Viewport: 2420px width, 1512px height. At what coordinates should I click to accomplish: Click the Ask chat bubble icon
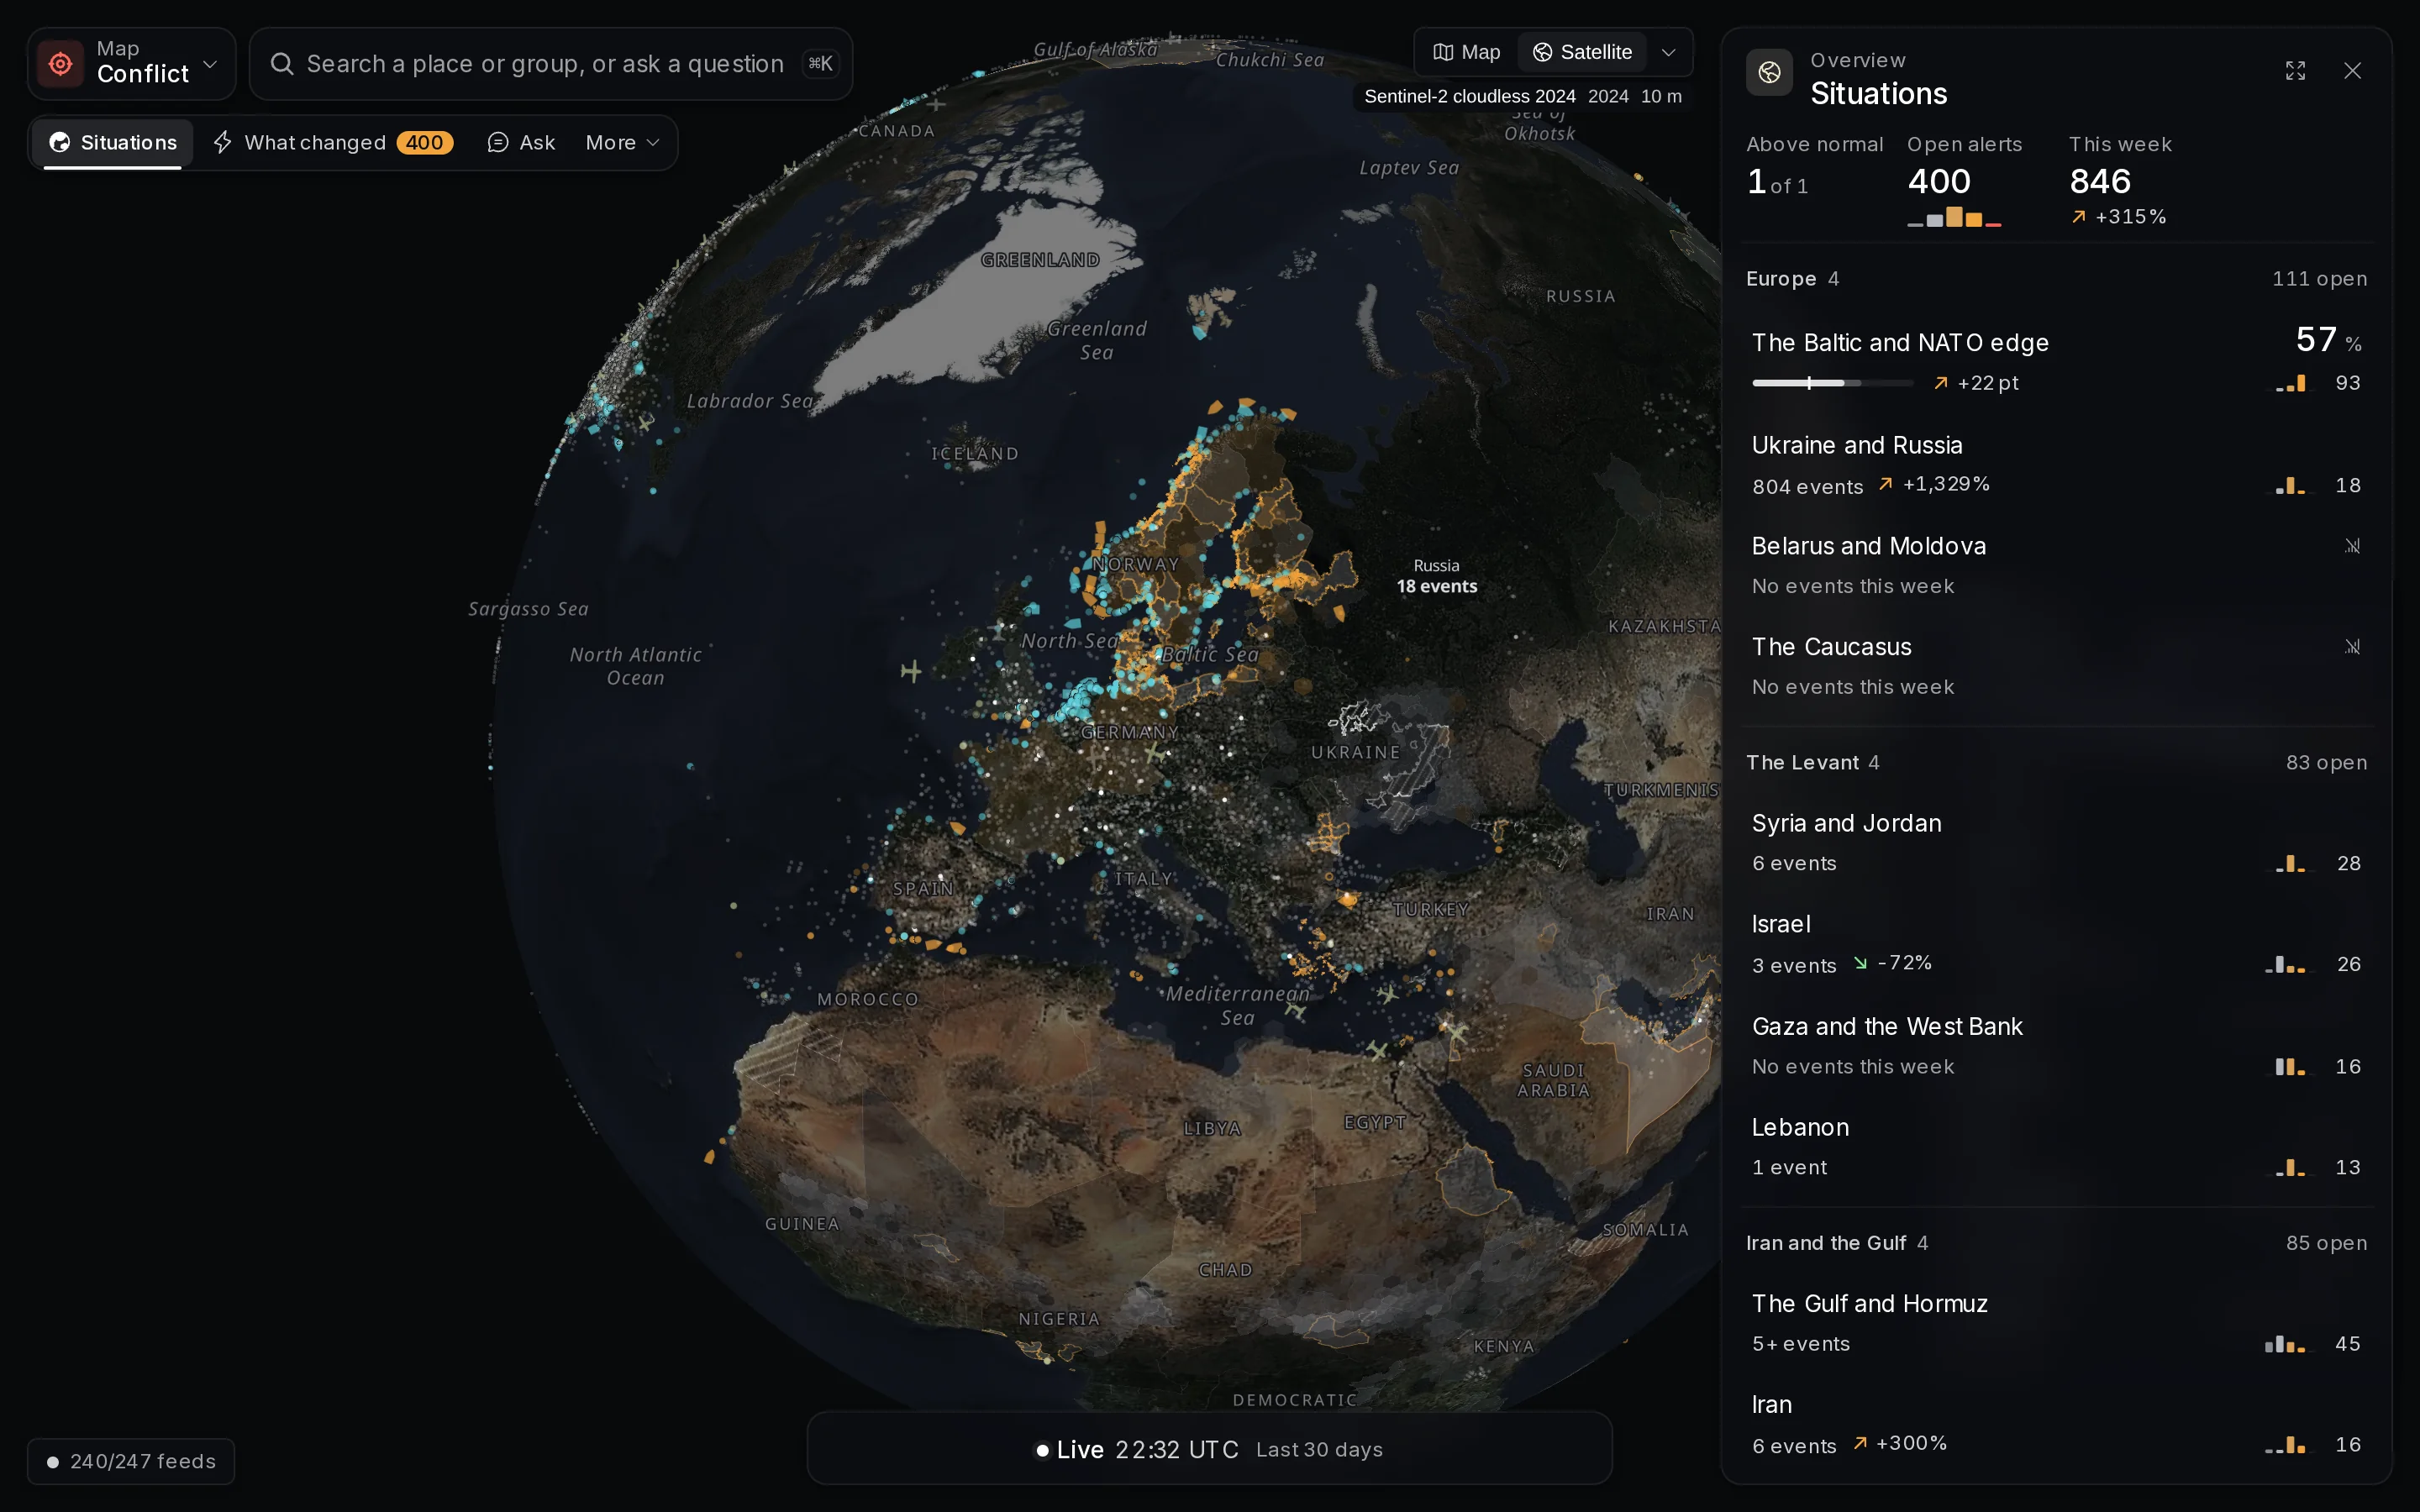click(x=497, y=142)
